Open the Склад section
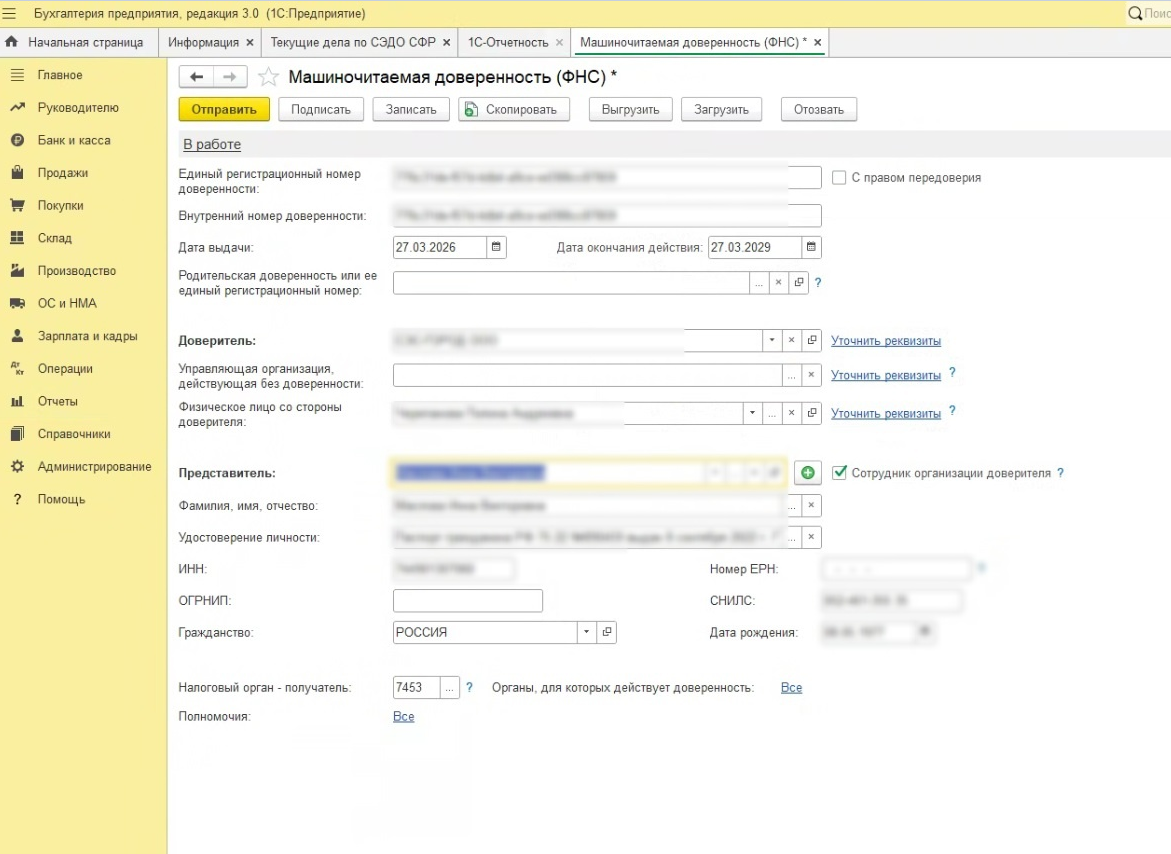Viewport: 1171px width, 854px height. point(55,238)
